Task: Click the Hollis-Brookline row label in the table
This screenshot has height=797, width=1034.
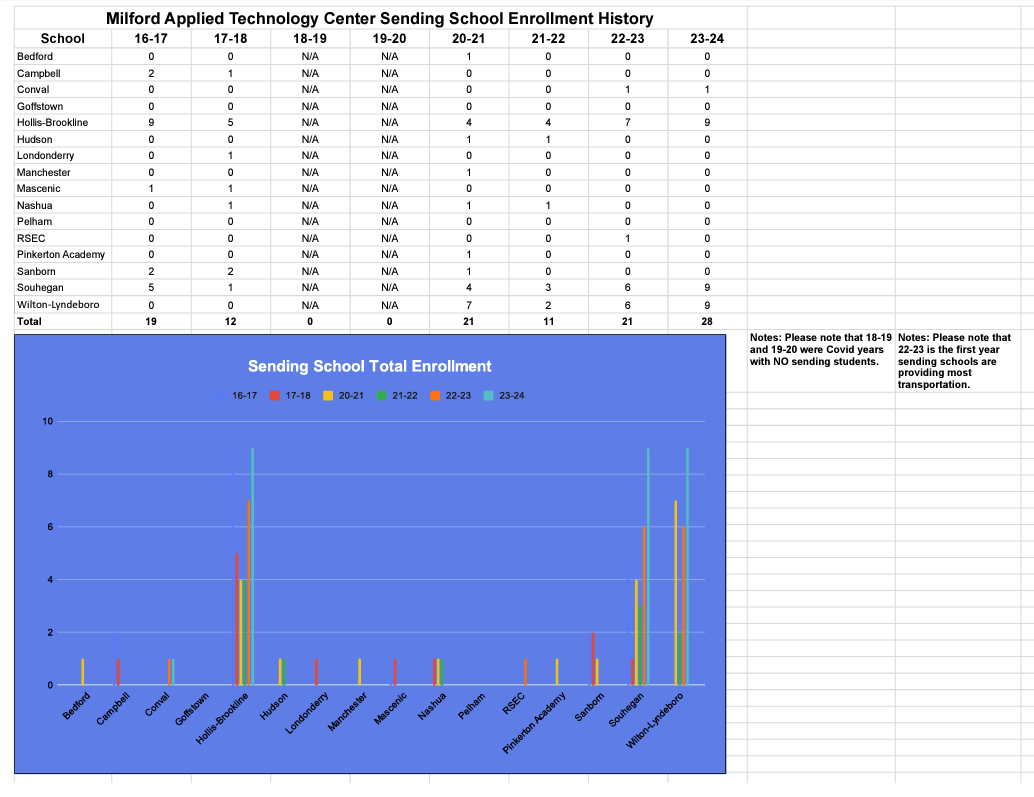Action: 53,123
